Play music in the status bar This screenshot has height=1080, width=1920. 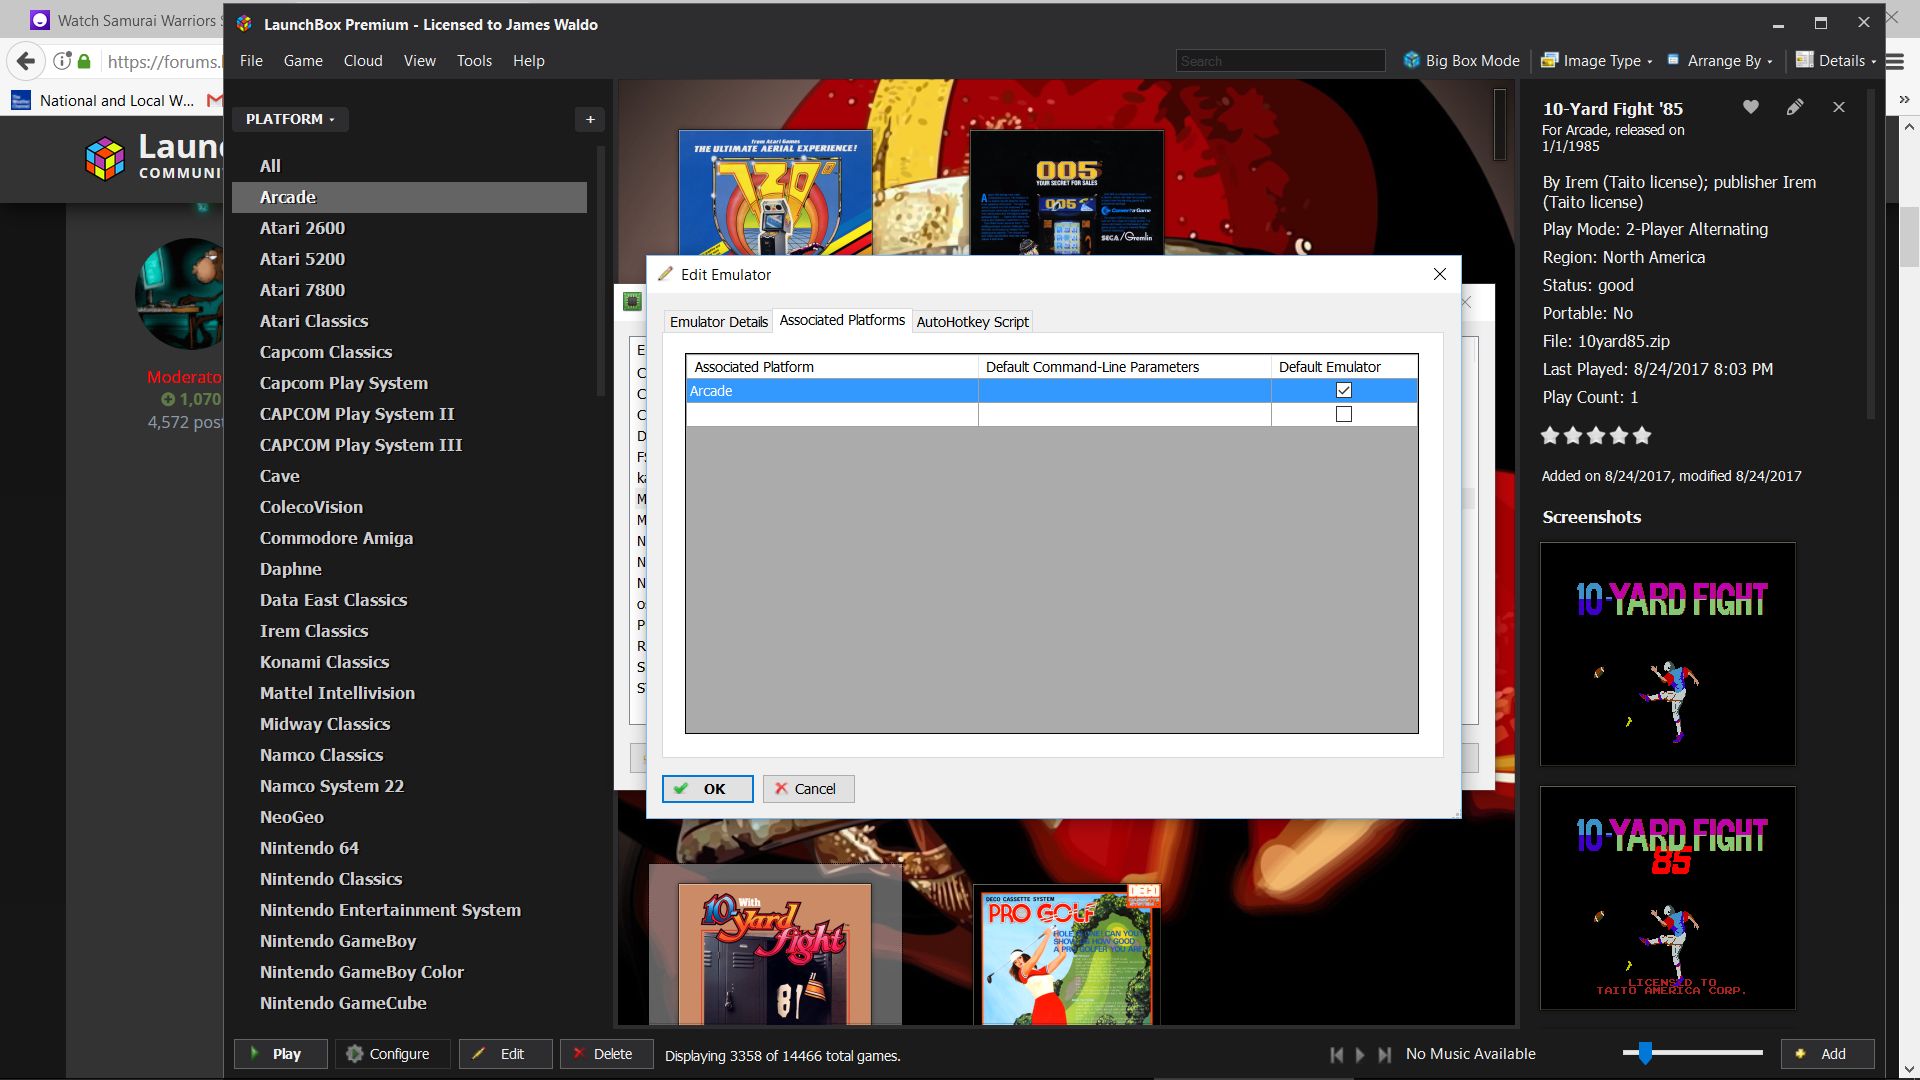pos(1360,1054)
